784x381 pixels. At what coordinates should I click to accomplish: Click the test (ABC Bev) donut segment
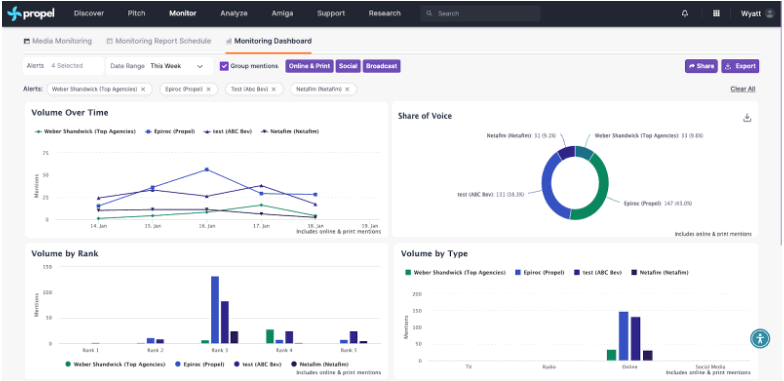click(548, 185)
